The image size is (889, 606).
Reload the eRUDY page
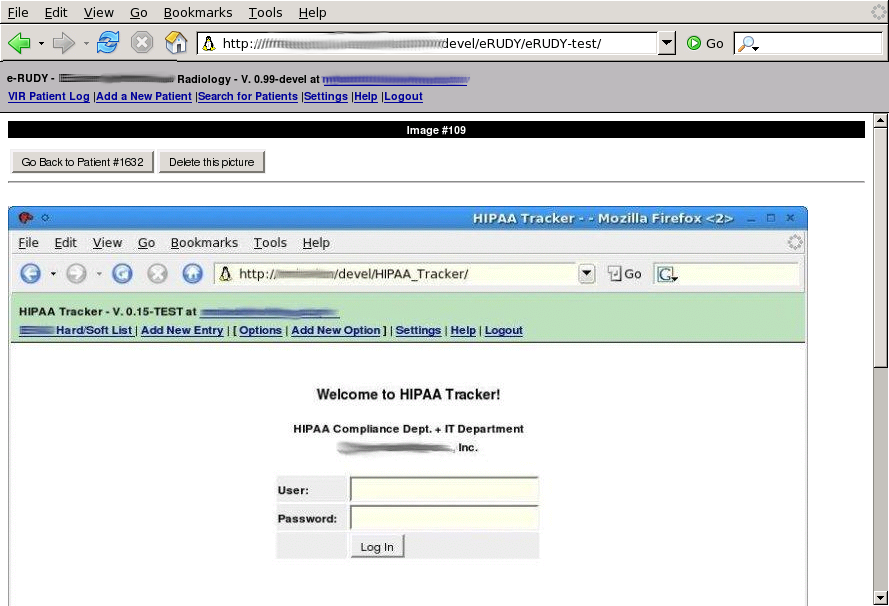point(108,43)
